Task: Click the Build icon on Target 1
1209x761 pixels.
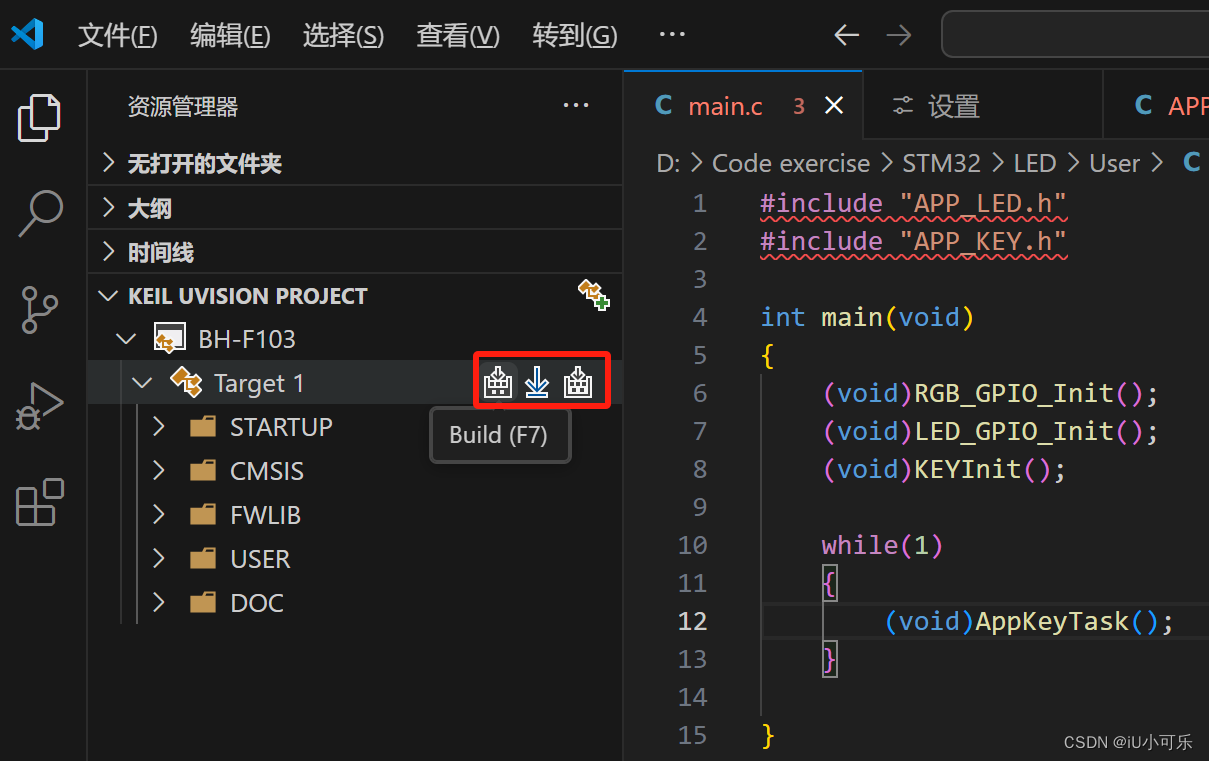Action: click(x=498, y=382)
